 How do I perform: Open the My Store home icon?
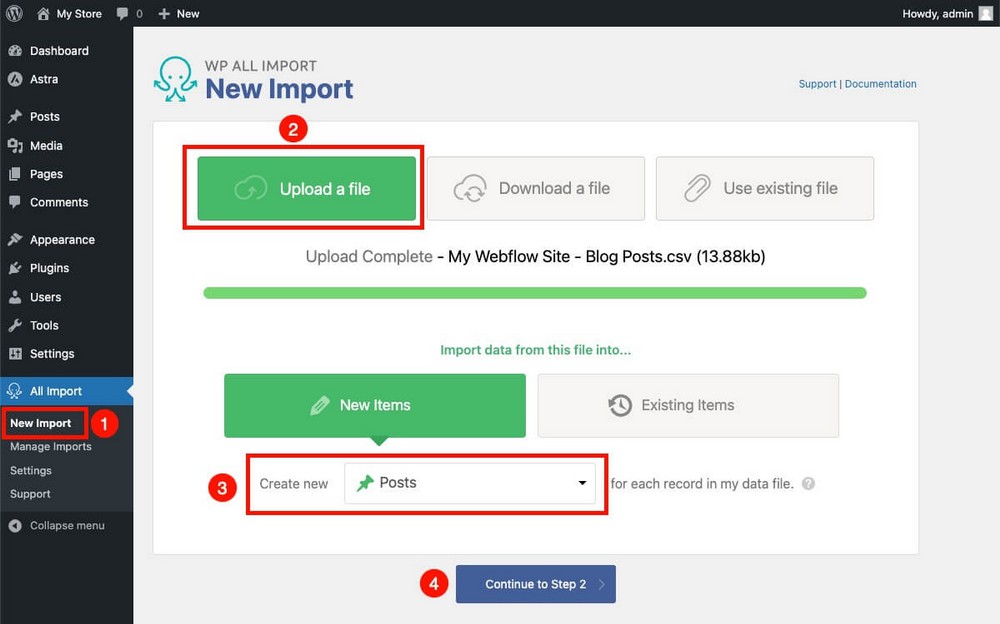tap(43, 13)
